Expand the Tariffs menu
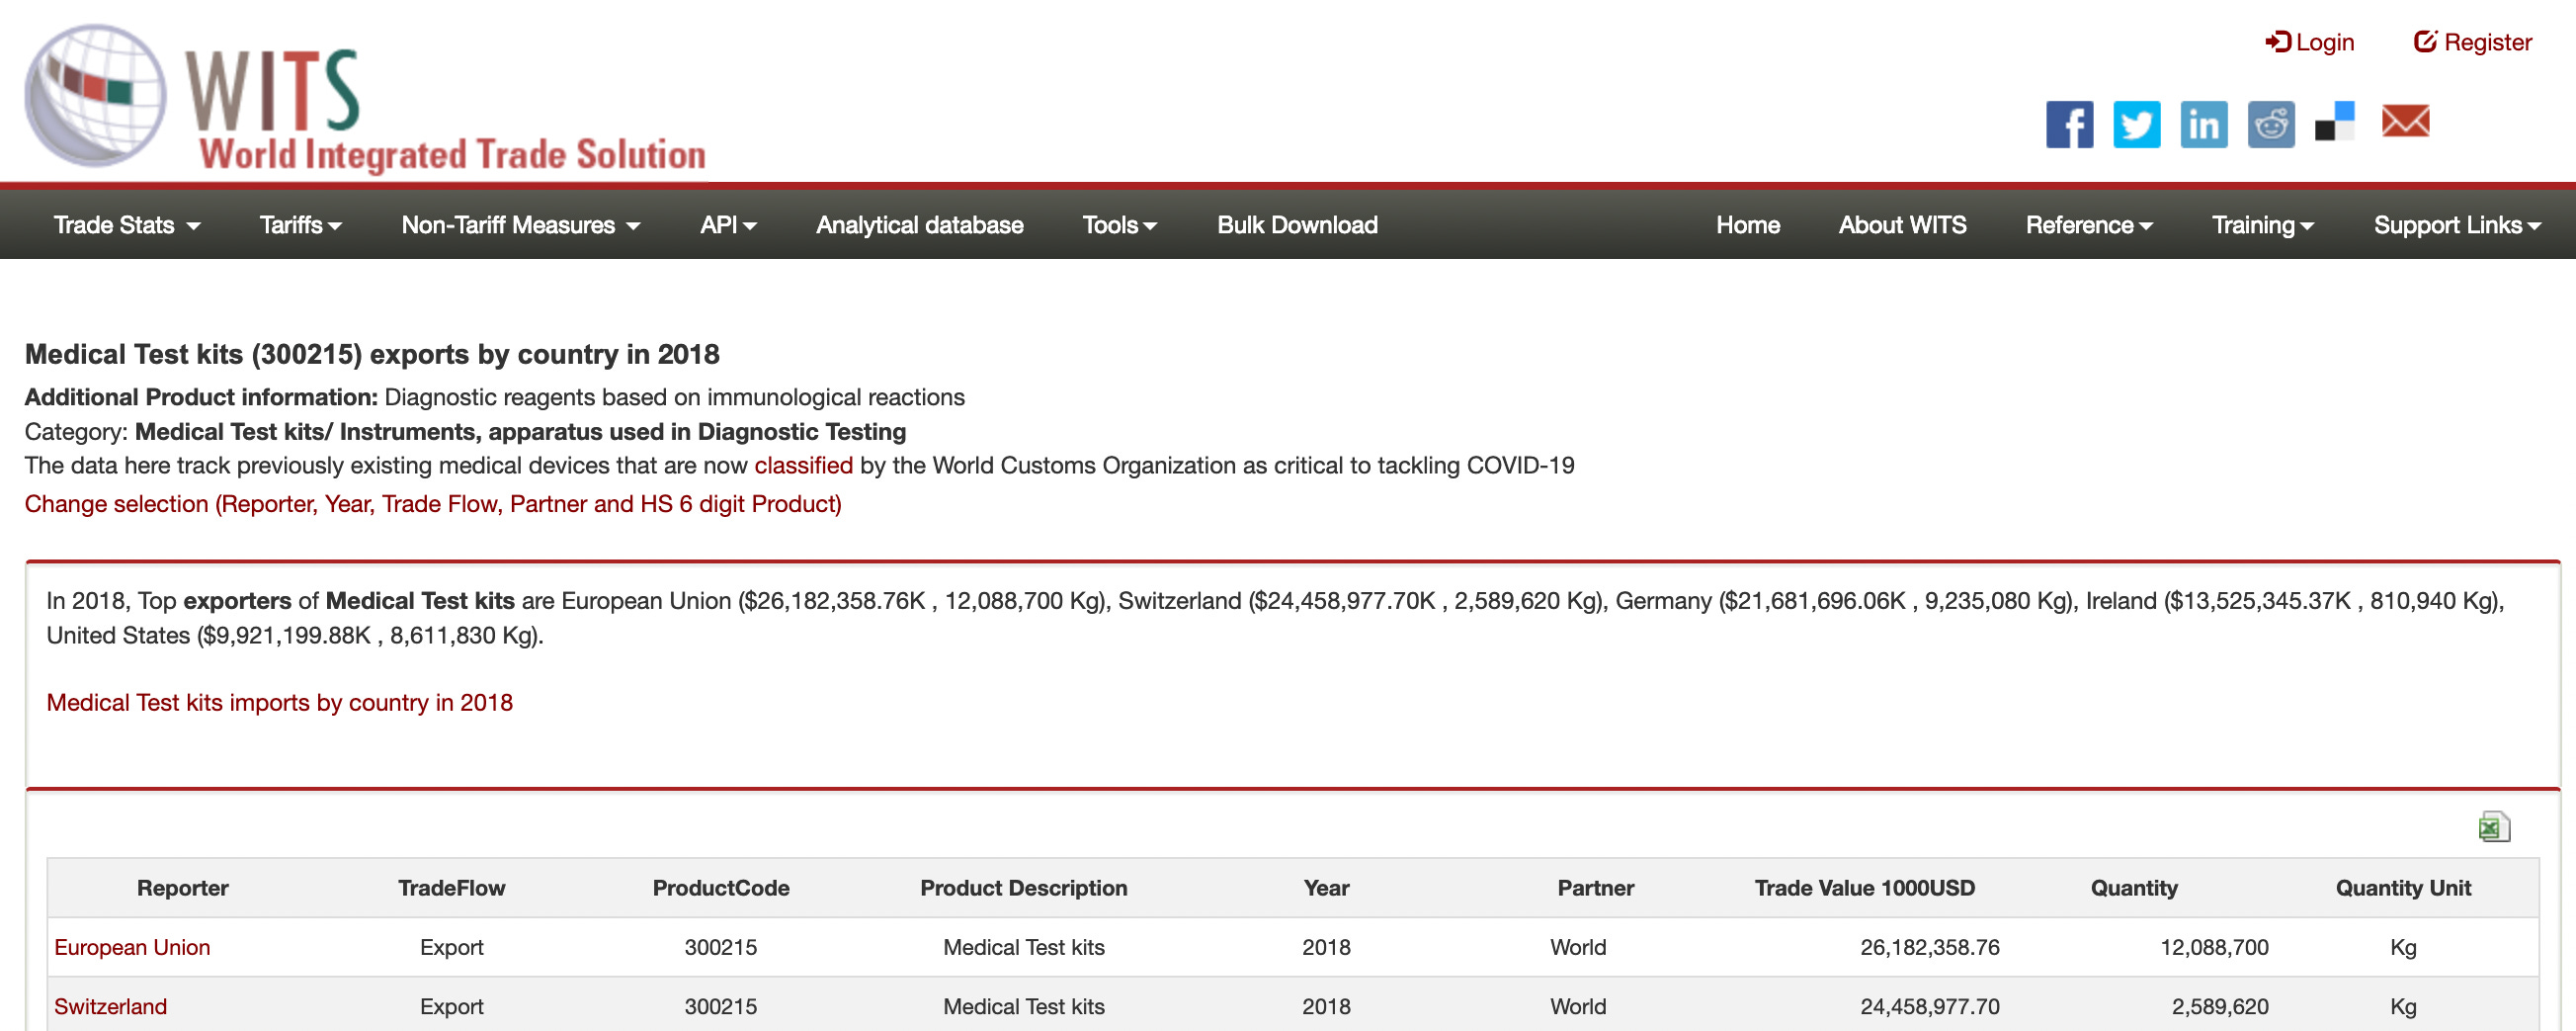The width and height of the screenshot is (2576, 1031). (301, 225)
